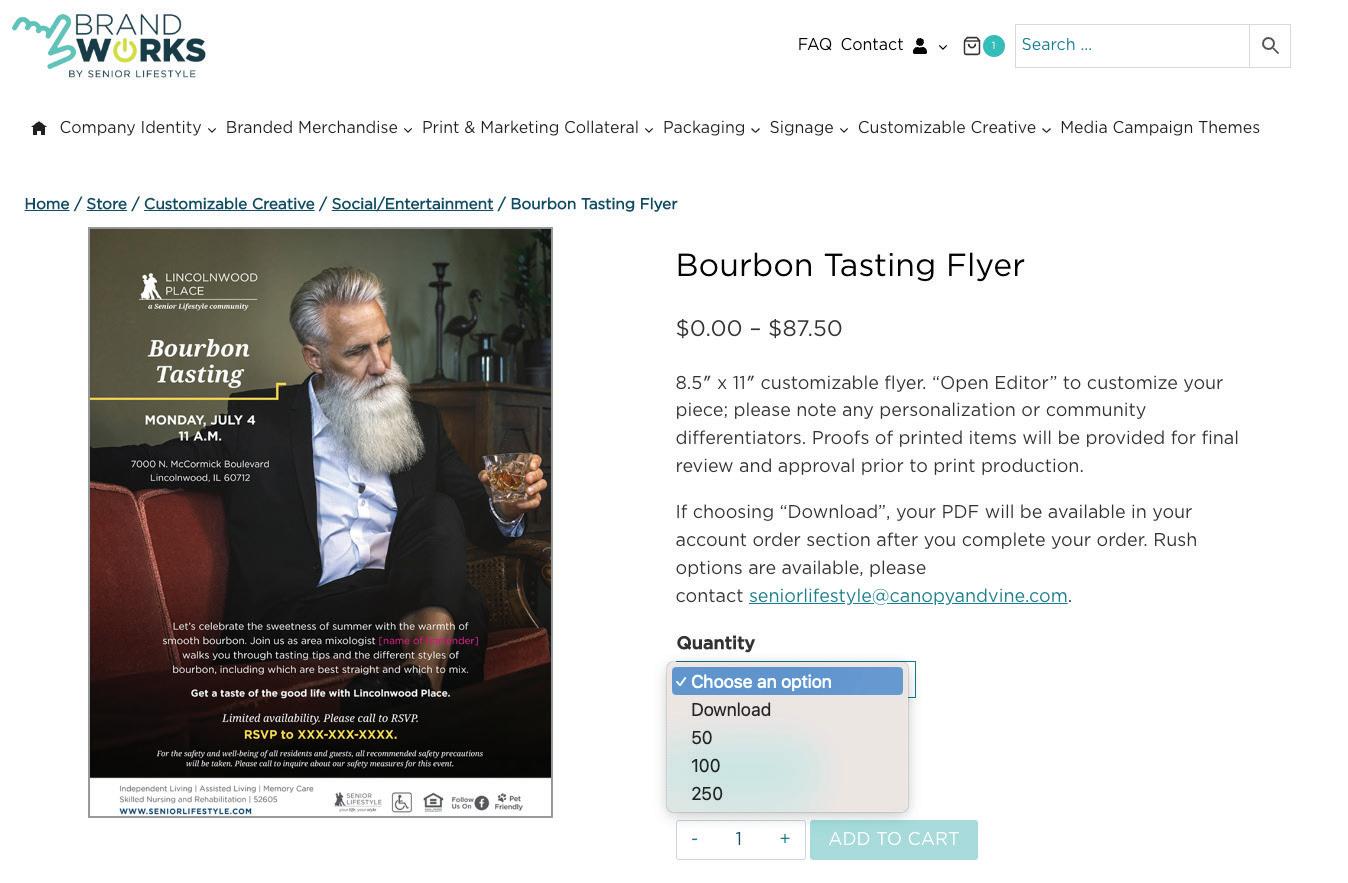
Task: Select 'Choose an option' in quantity list
Action: pos(787,682)
